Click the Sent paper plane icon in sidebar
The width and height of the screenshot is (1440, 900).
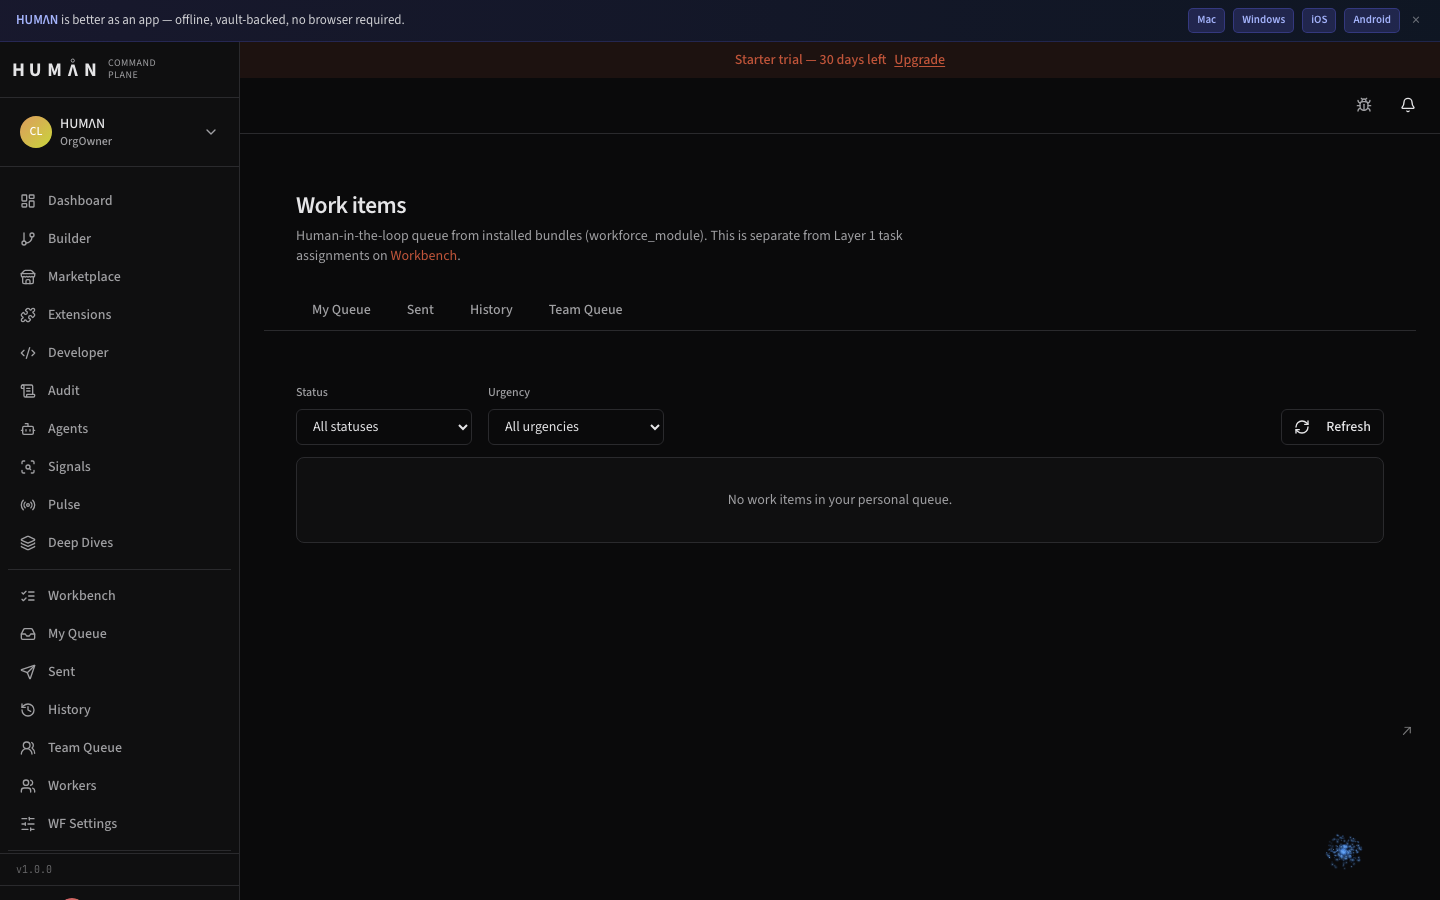28,672
